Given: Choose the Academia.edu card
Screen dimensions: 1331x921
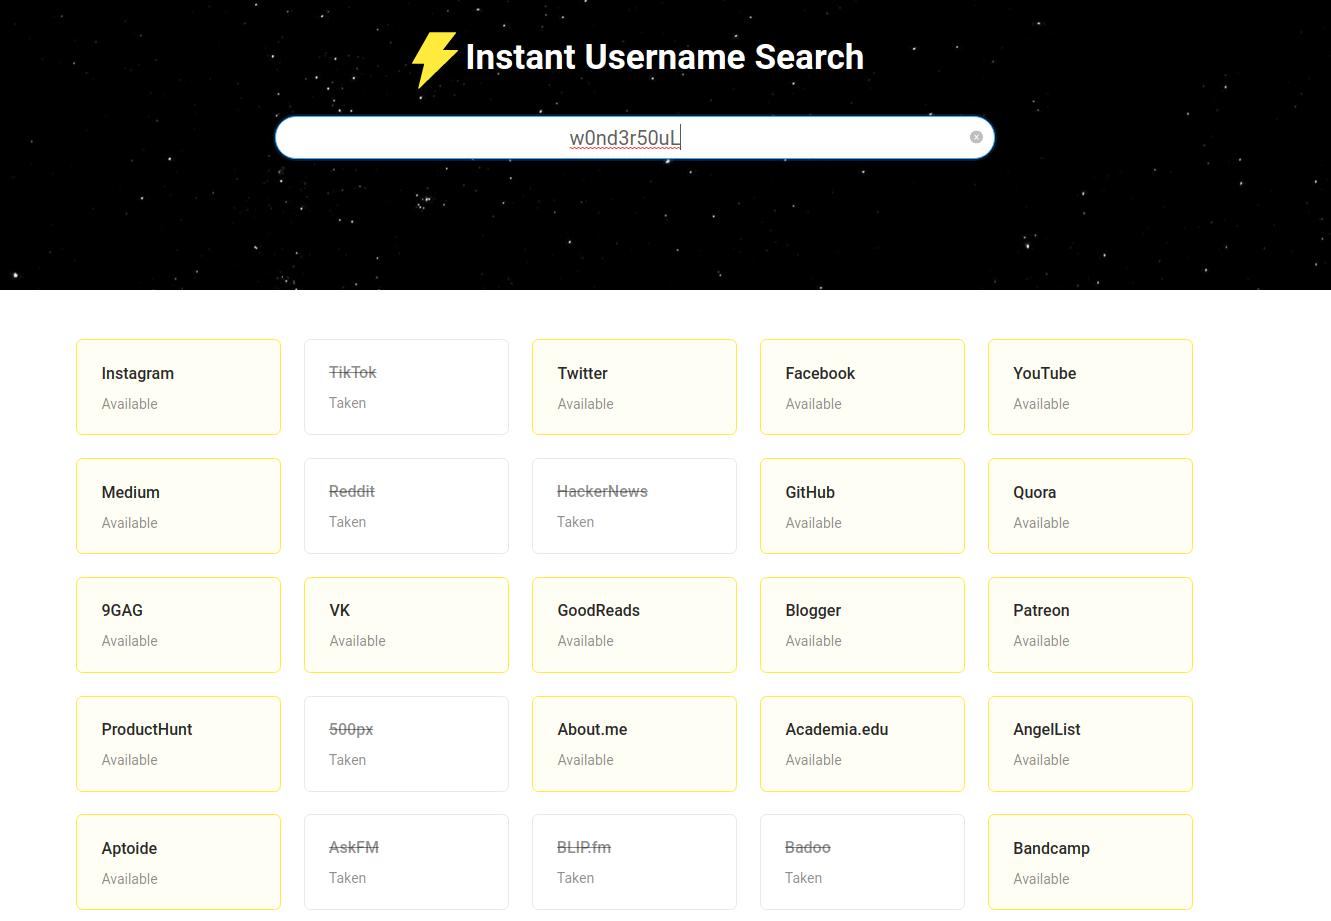Looking at the screenshot, I should pos(862,744).
